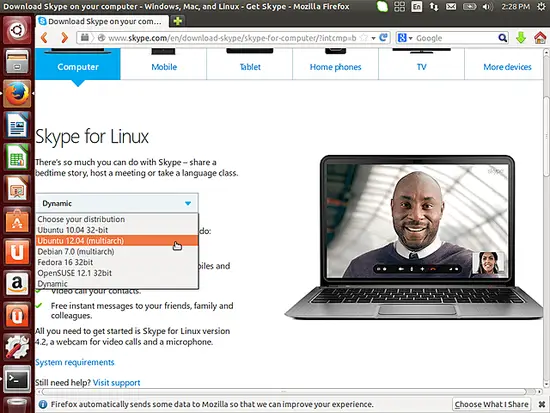550x413 pixels.
Task: Reload the page with refresh icon
Action: [384, 38]
